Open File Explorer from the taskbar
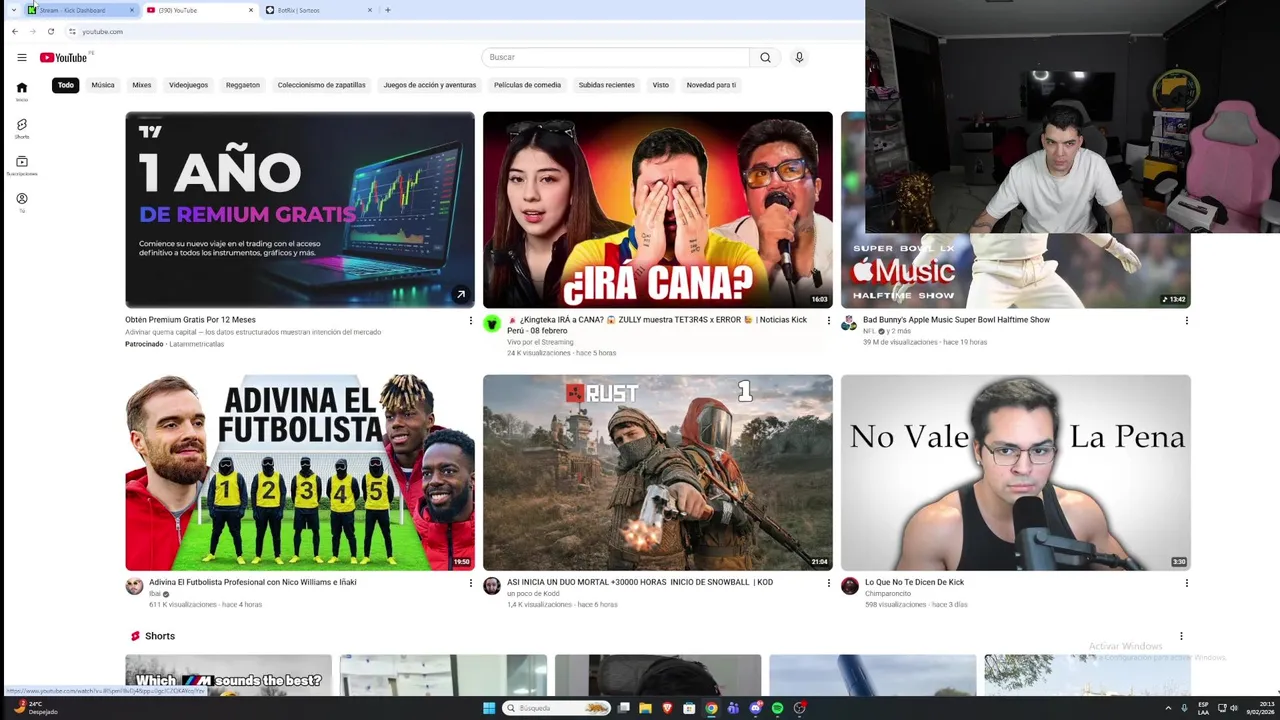Screen dimensions: 1280x720 click(645, 708)
